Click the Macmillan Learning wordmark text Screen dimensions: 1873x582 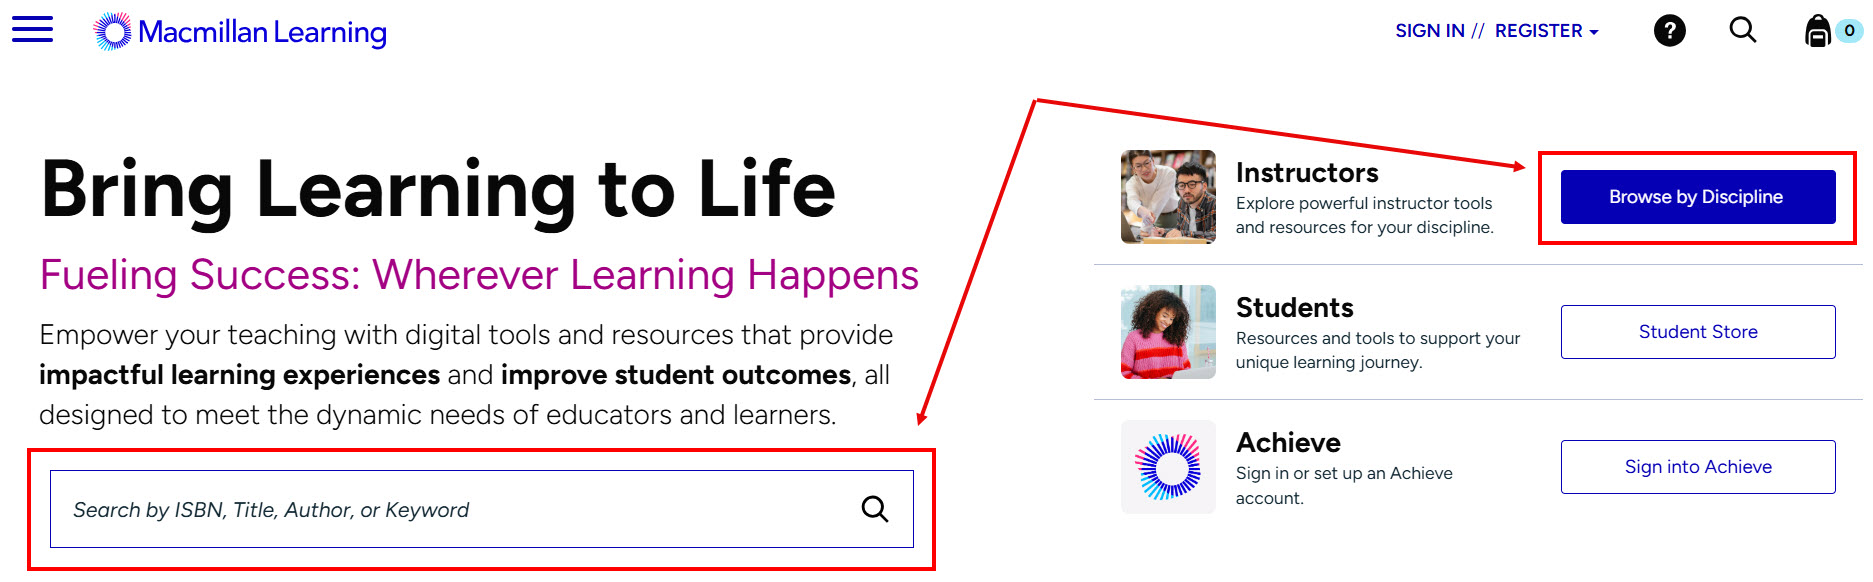(262, 32)
